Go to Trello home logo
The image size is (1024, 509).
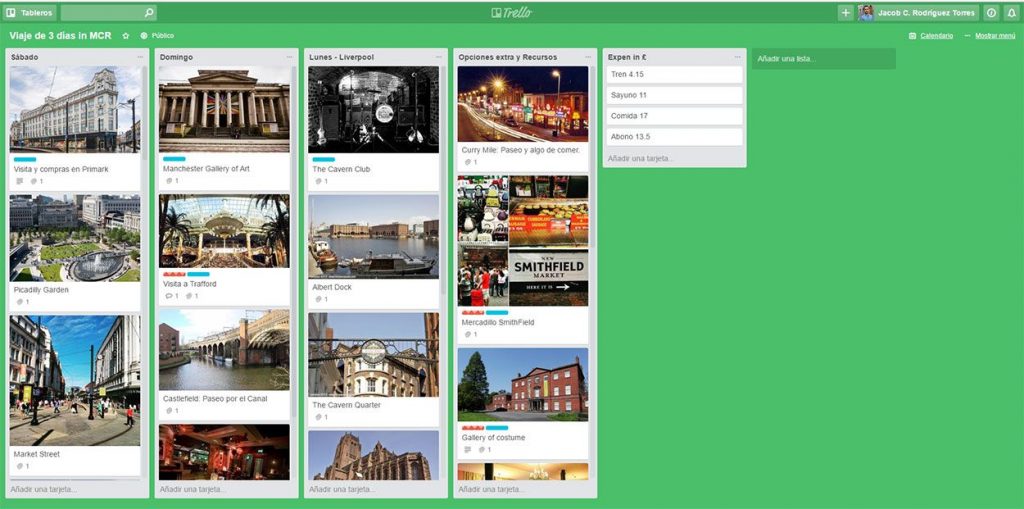[511, 12]
